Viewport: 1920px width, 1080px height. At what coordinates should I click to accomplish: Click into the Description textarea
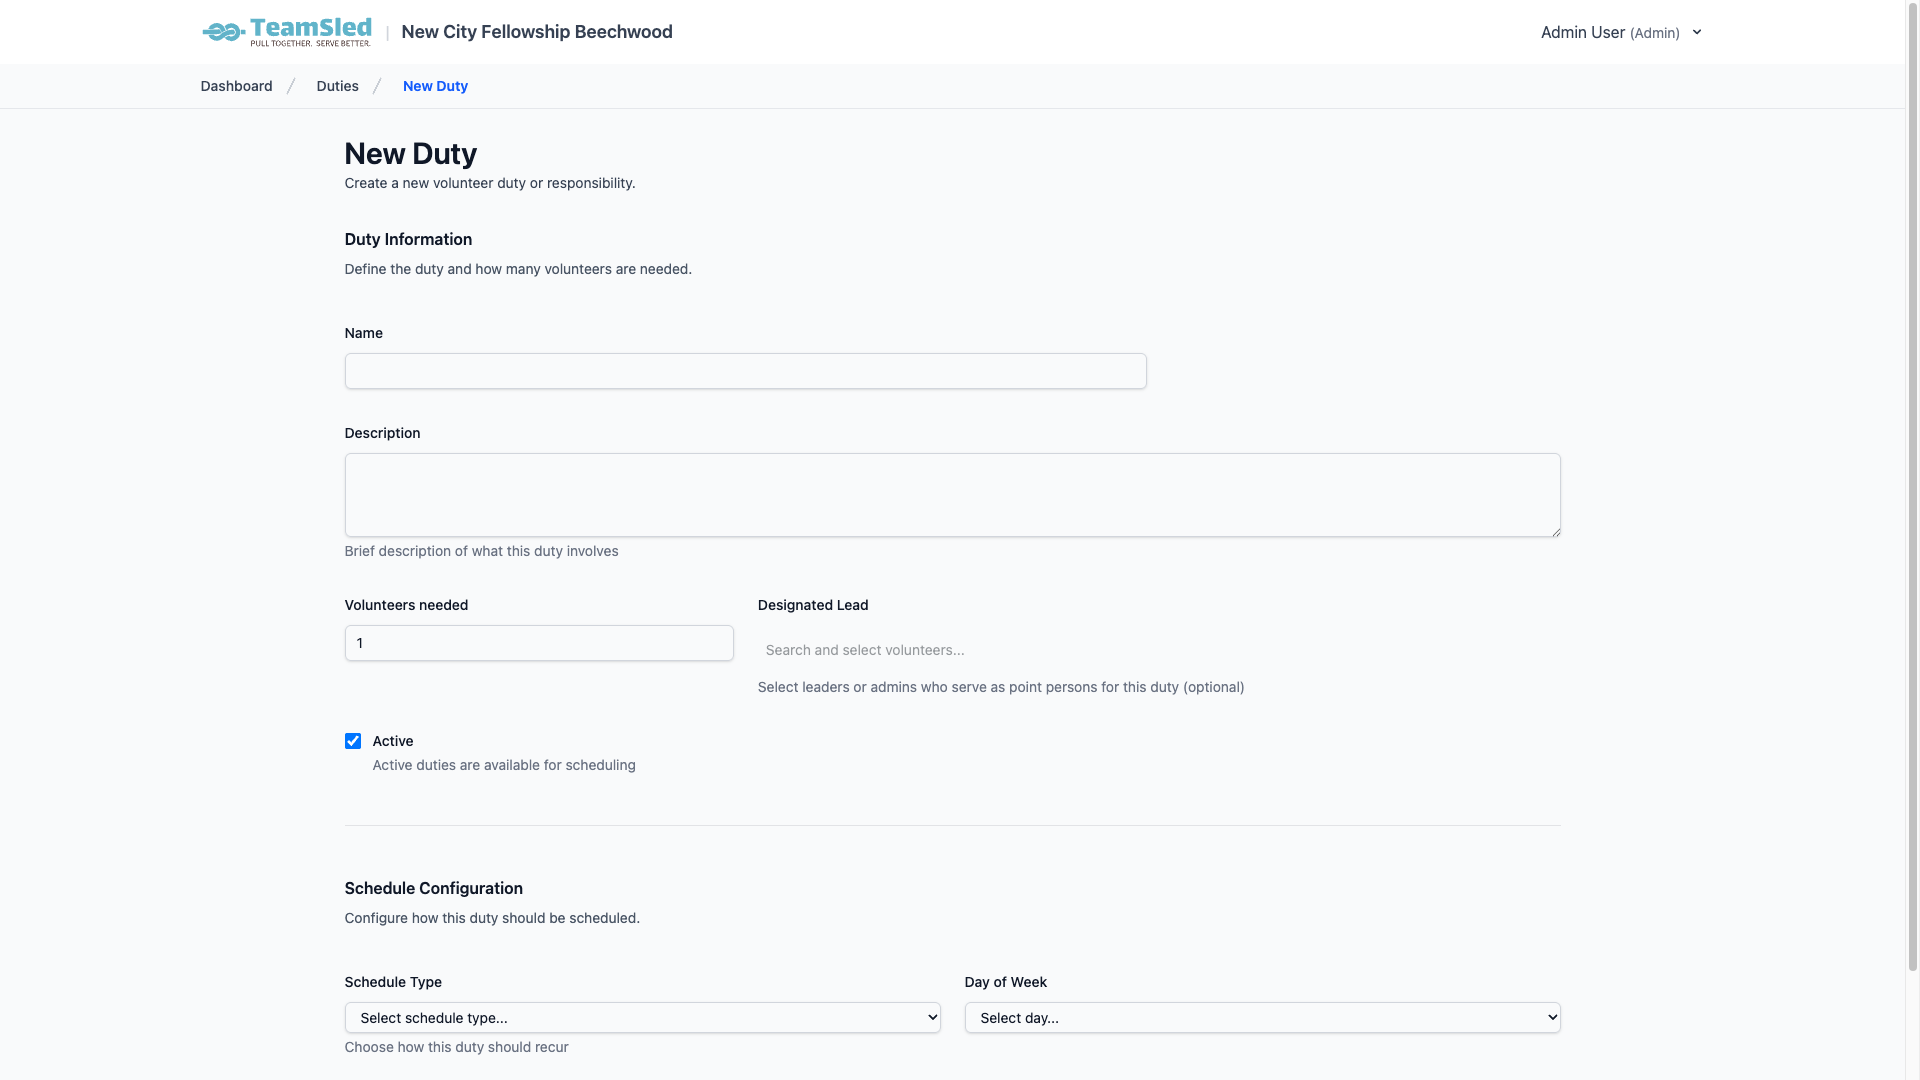click(952, 495)
